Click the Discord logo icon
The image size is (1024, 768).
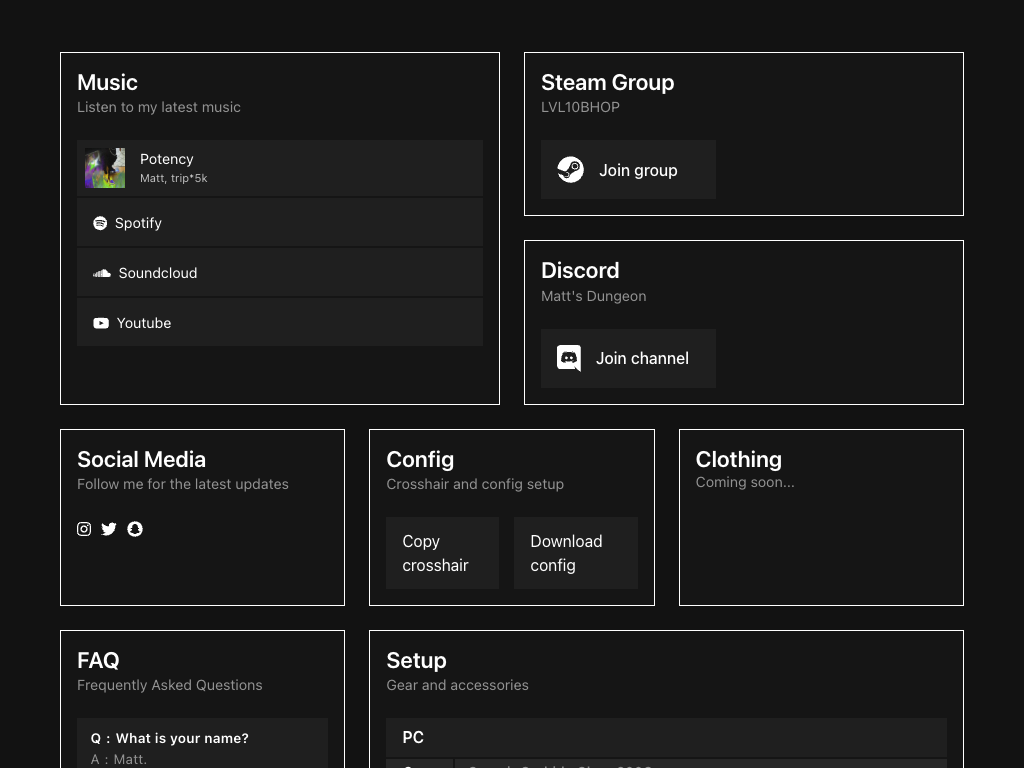569,358
